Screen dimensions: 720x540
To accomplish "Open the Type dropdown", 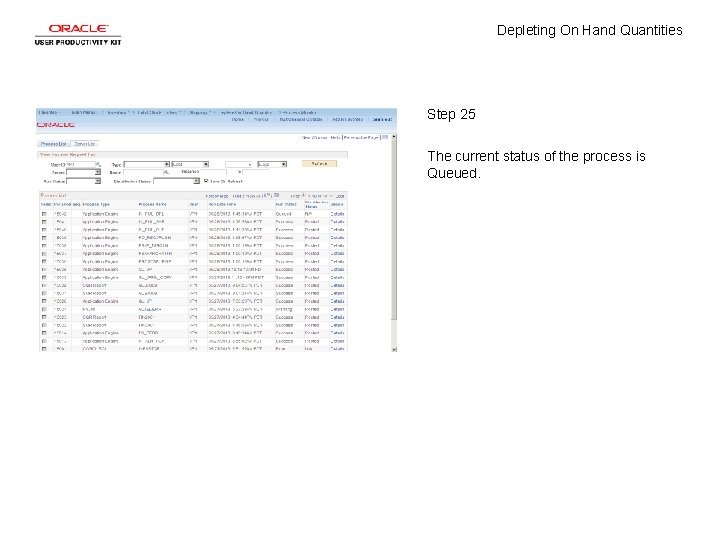I will 146,164.
